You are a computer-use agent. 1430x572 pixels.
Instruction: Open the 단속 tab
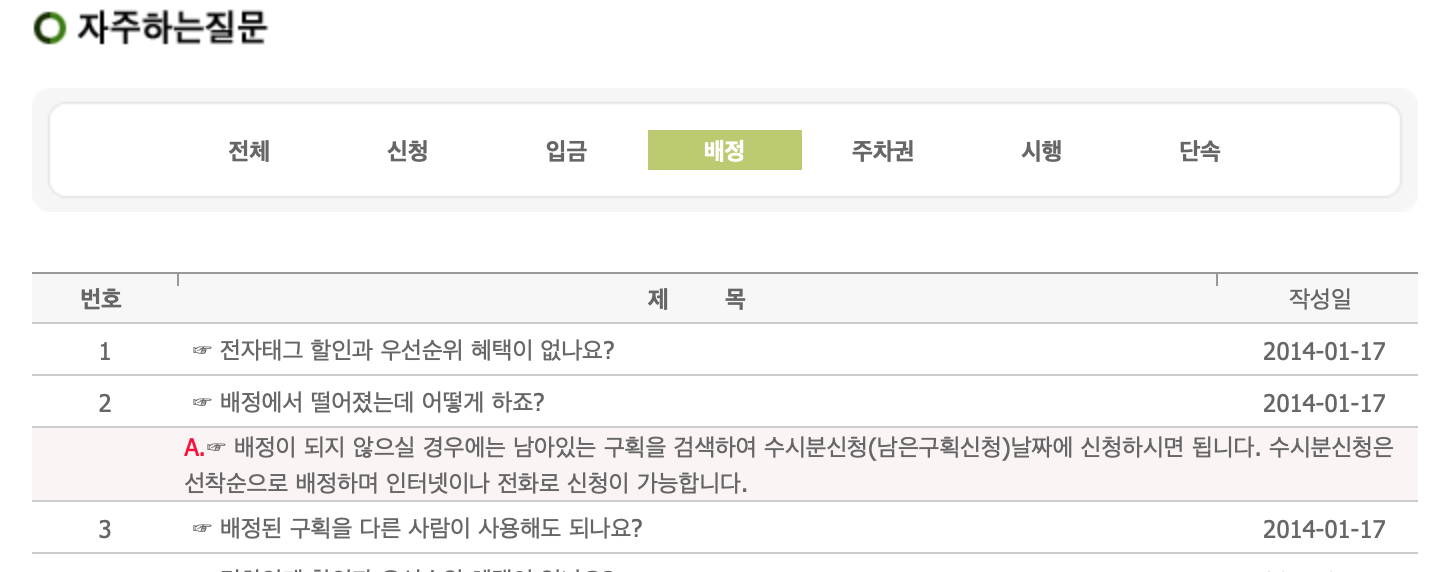point(1200,151)
